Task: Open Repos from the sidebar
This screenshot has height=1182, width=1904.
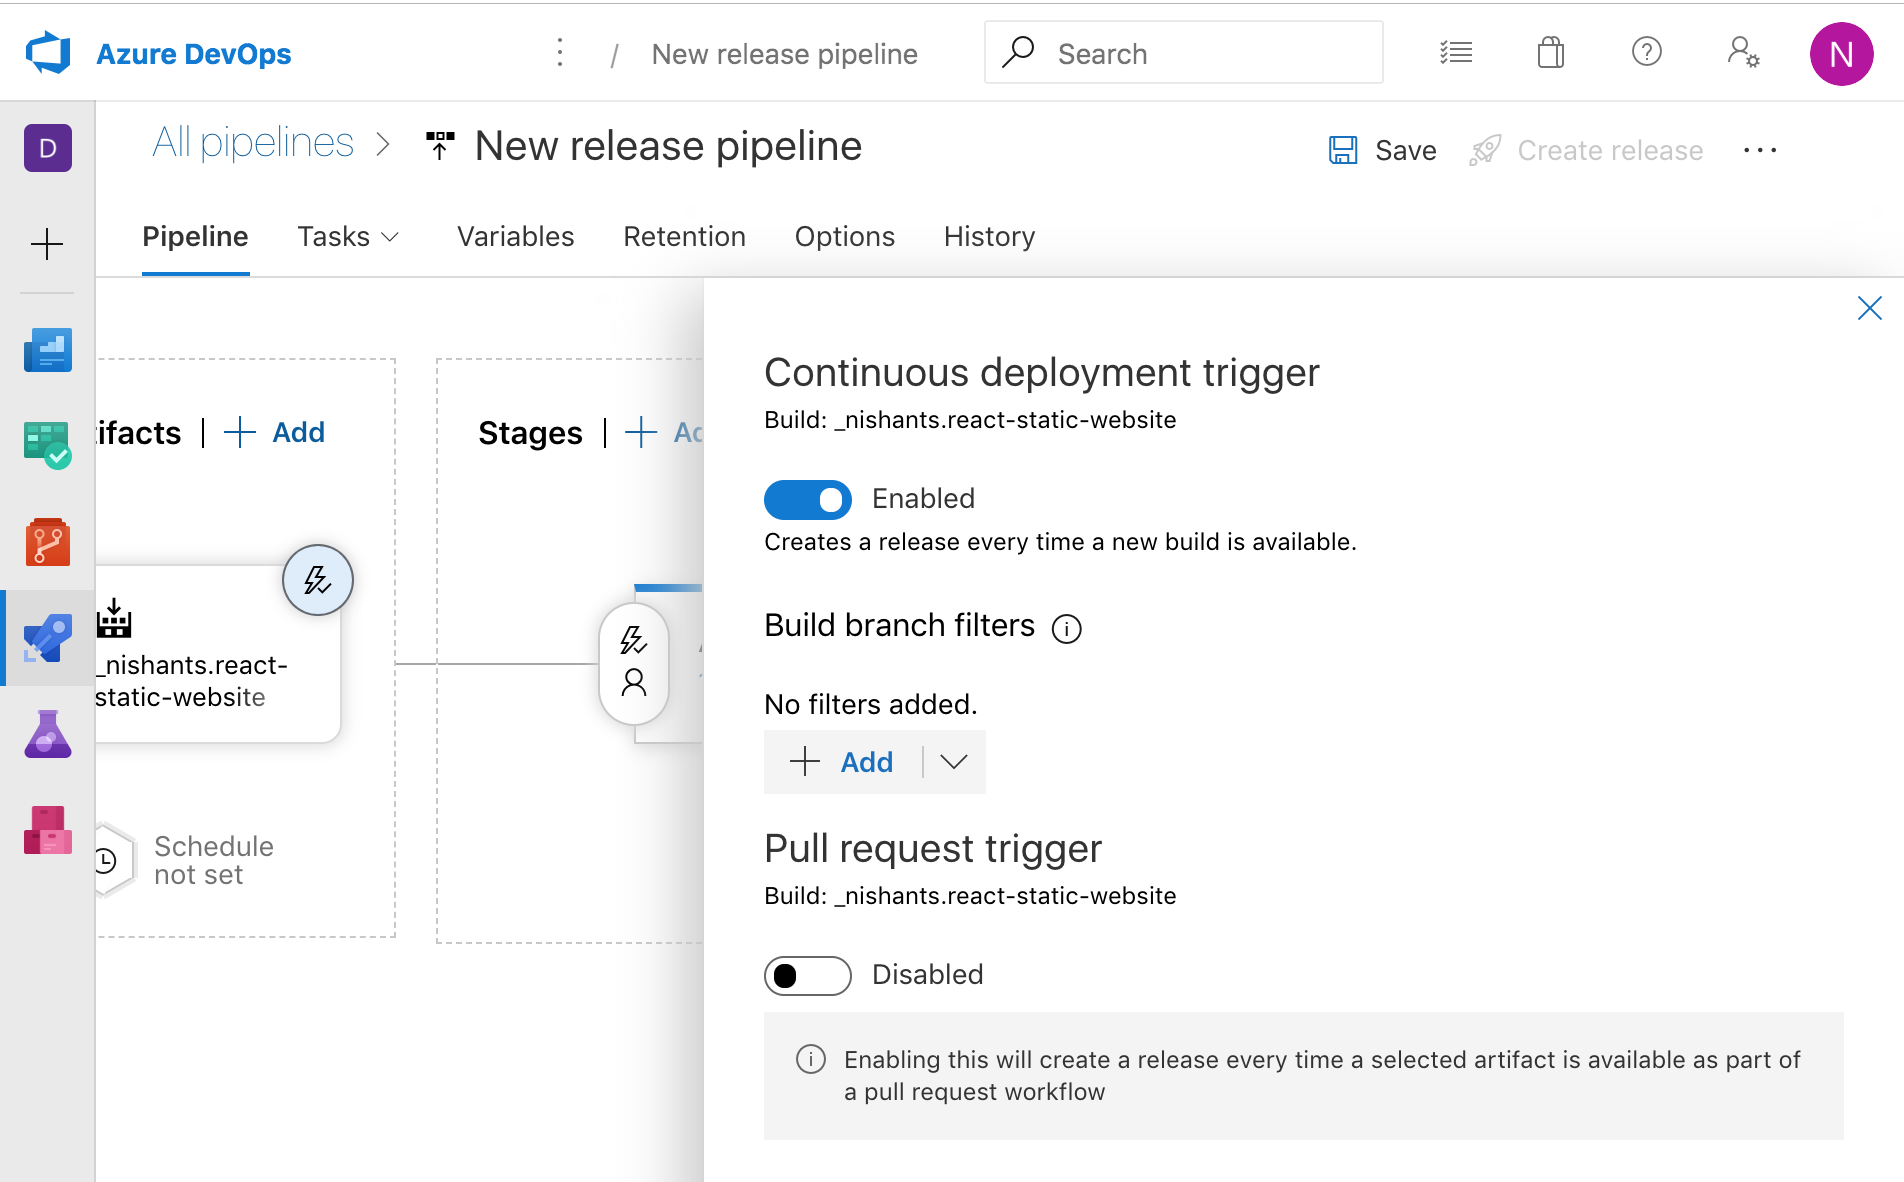Action: click(48, 541)
